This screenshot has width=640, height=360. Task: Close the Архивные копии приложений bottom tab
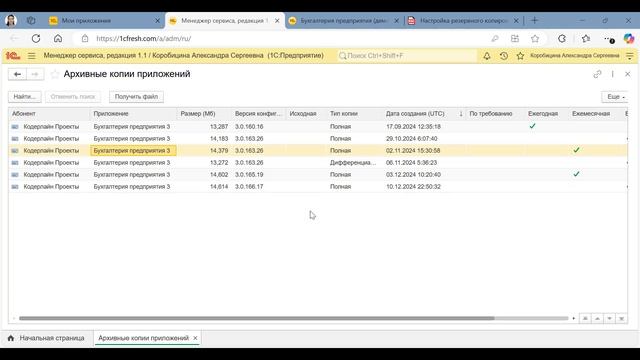pos(195,338)
